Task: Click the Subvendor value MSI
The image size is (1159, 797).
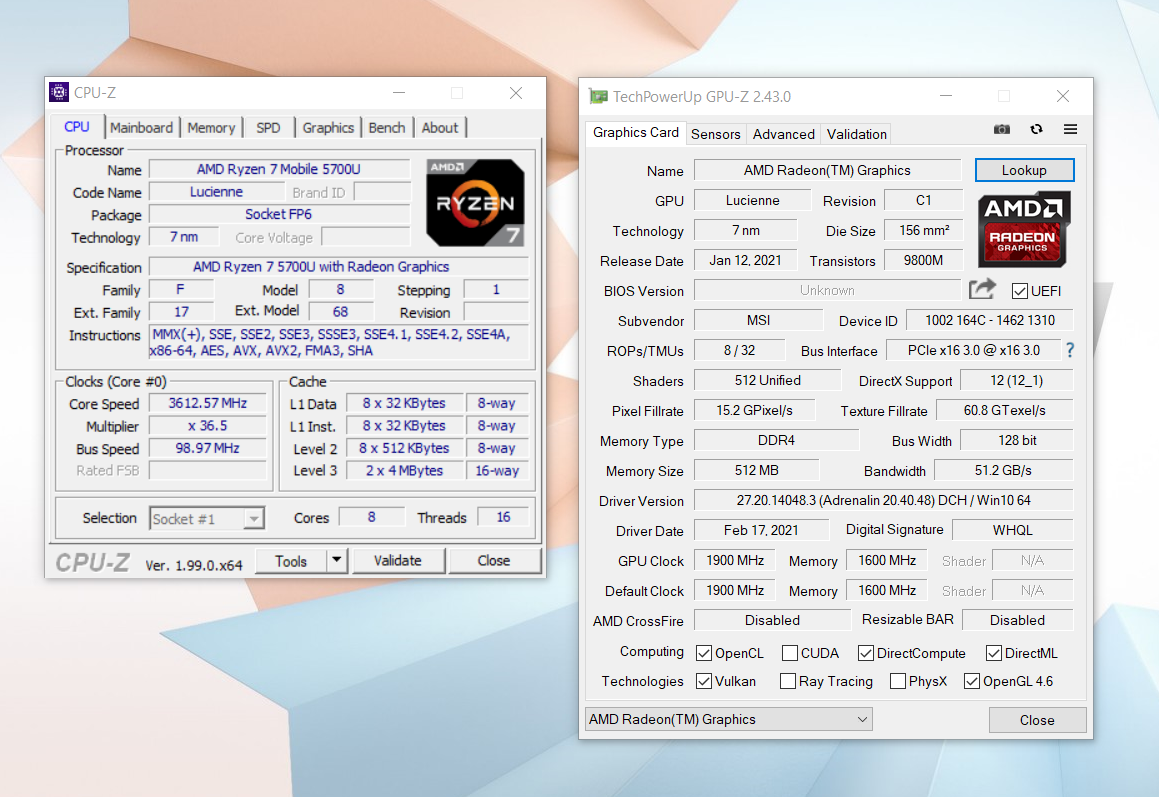Action: point(758,320)
